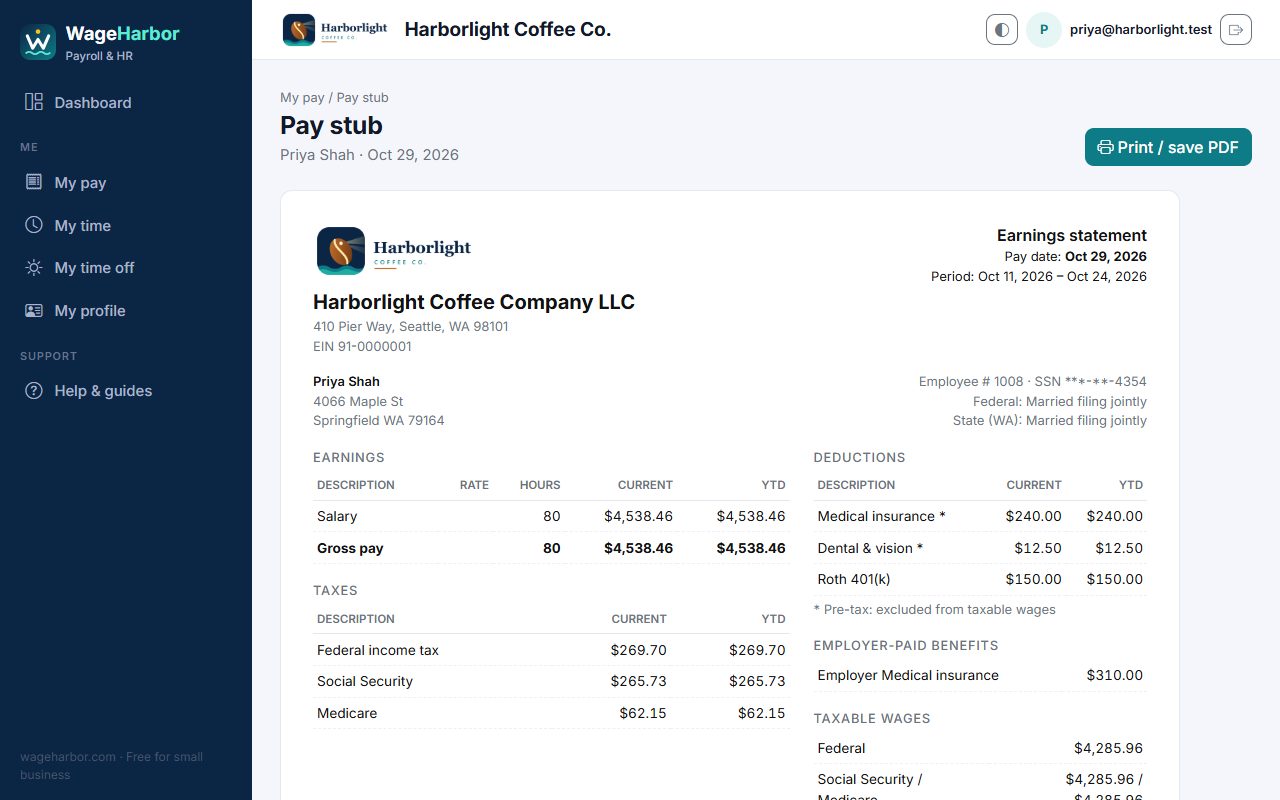Click the Pre-tax footnote text
The width and height of the screenshot is (1280, 800).
pos(935,609)
